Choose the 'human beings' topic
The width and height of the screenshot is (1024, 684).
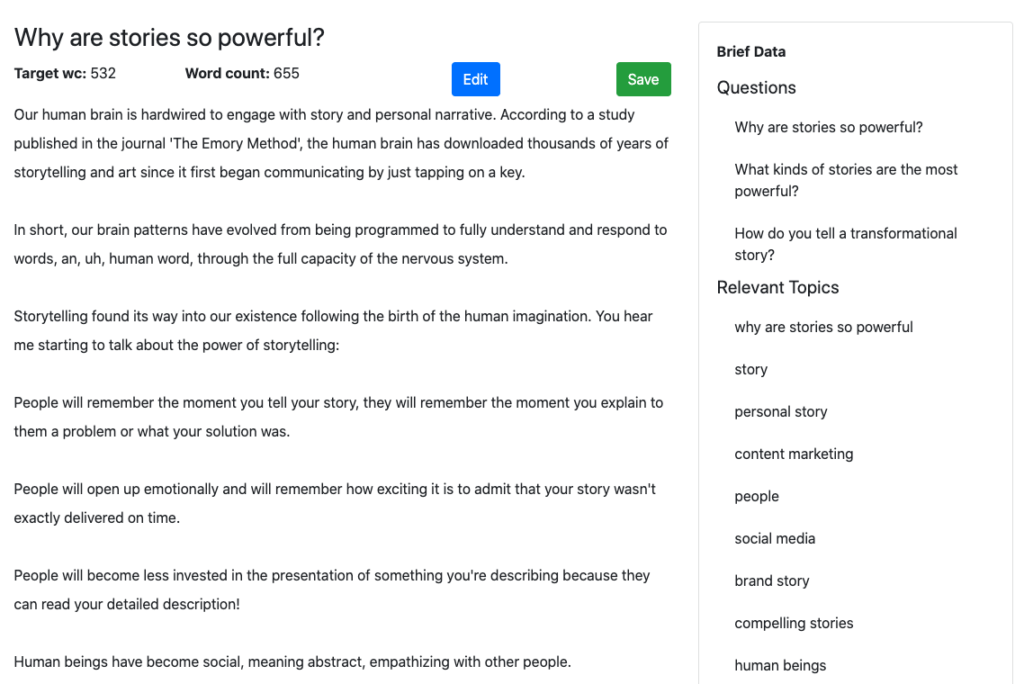pos(780,665)
